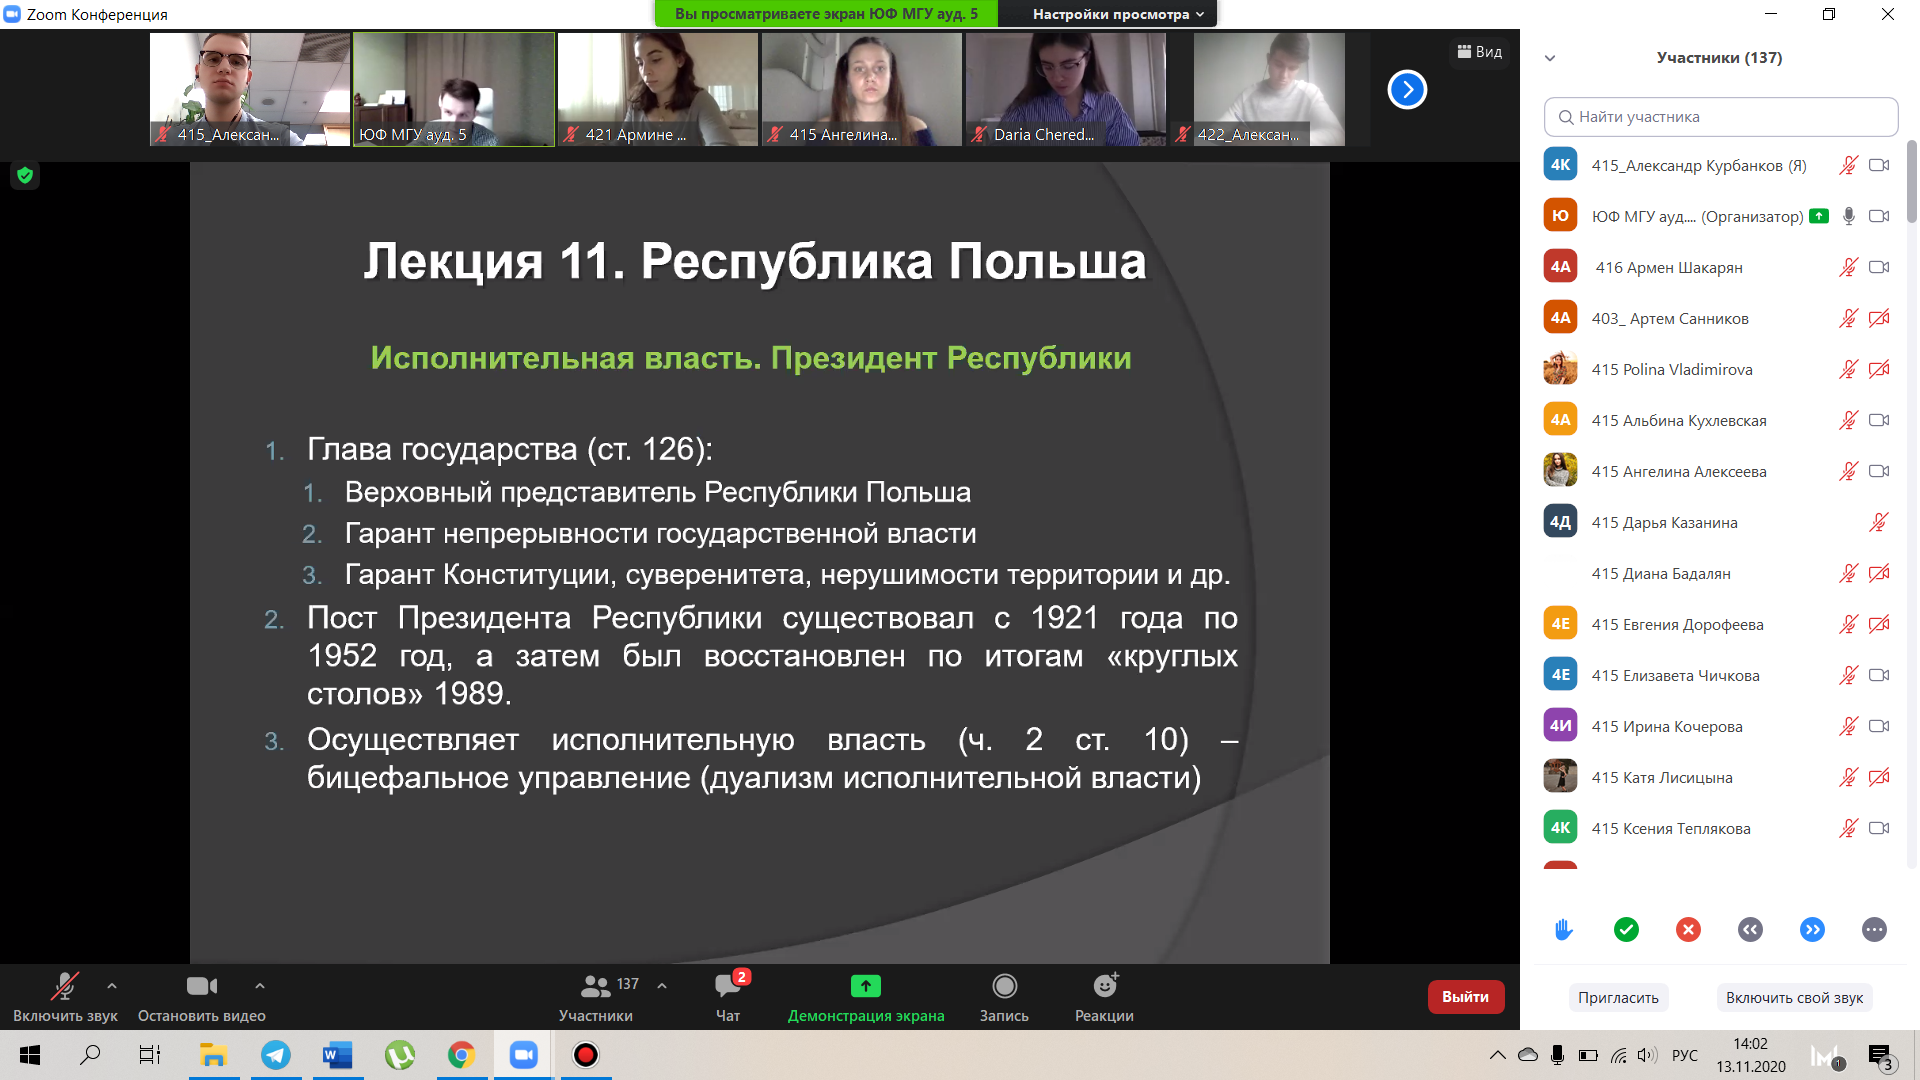The width and height of the screenshot is (1920, 1080).
Task: Open uTorrent from taskbar
Action: coord(400,1055)
